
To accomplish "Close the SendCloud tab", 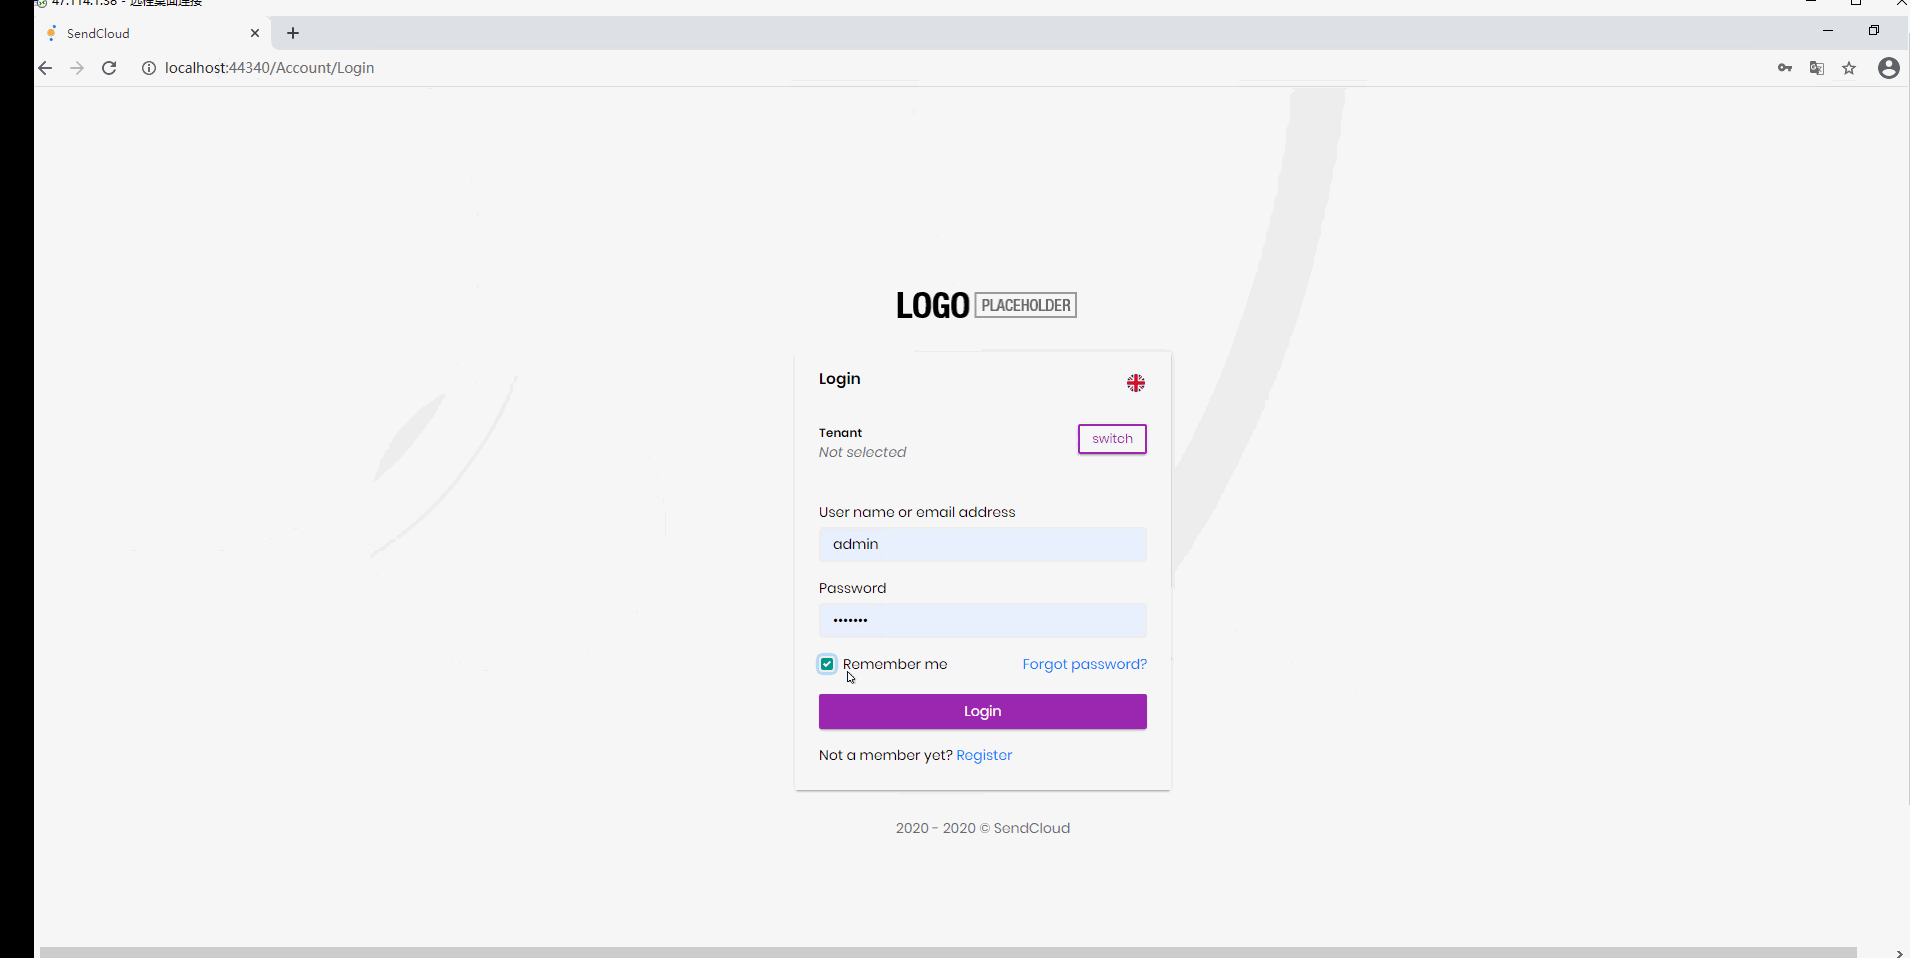I will 255,33.
